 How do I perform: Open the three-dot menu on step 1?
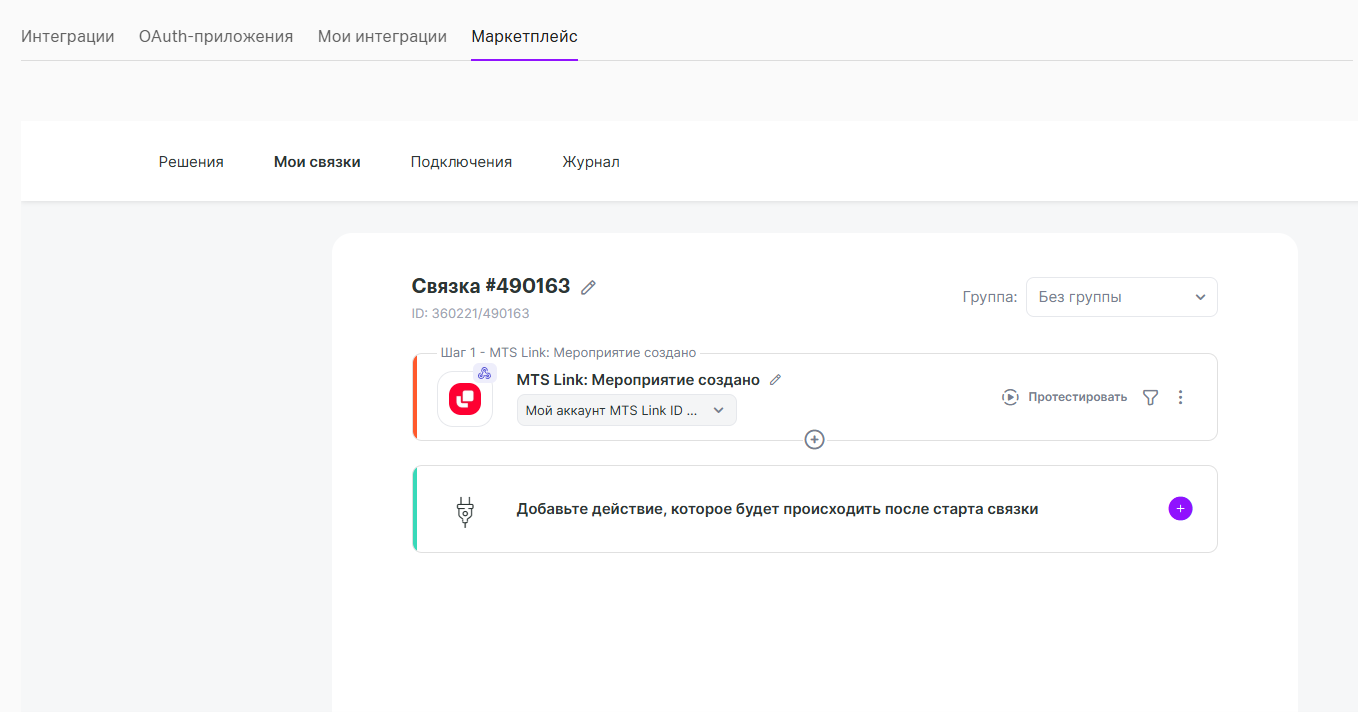tap(1180, 397)
